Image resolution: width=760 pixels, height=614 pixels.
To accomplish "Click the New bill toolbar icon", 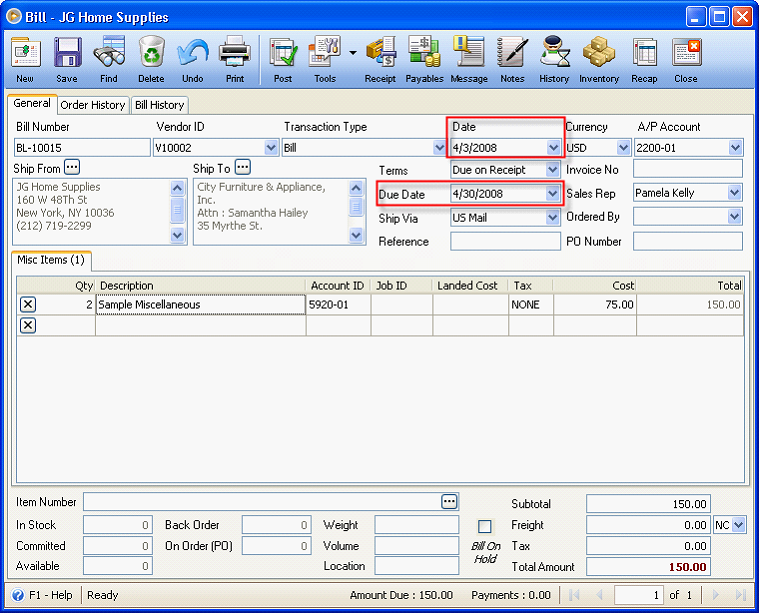I will (25, 52).
